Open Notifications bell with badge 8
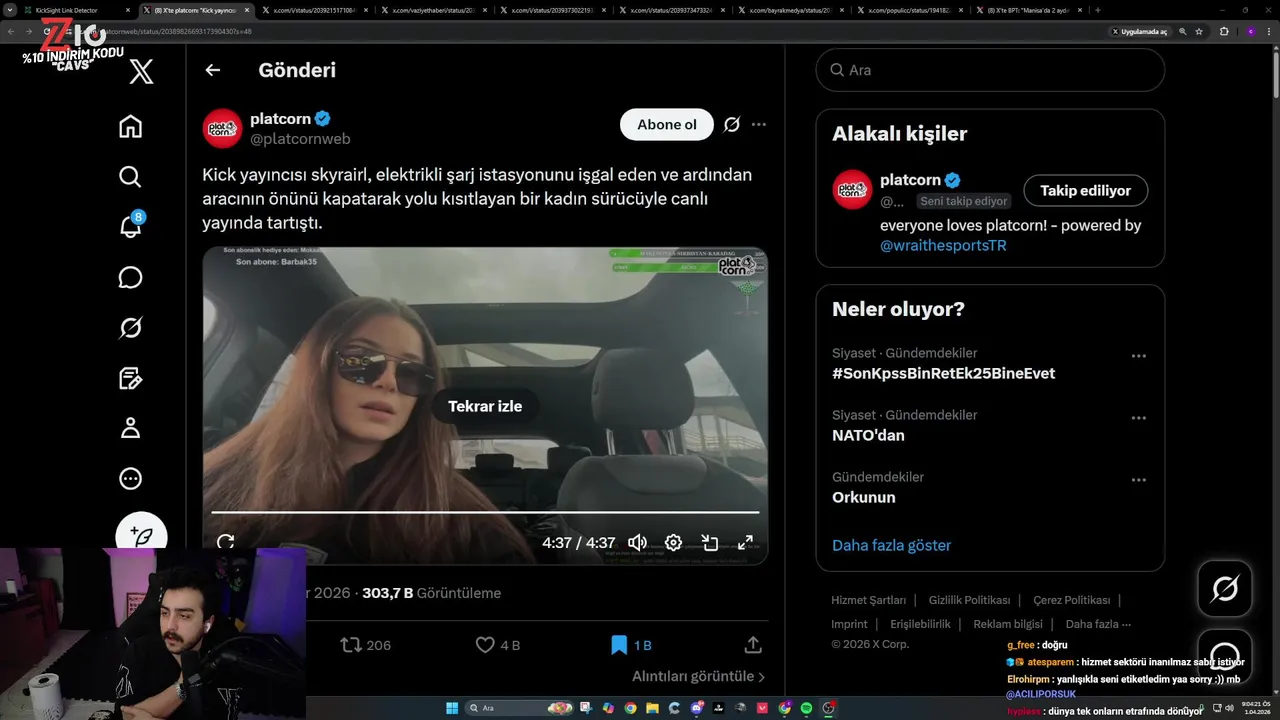The width and height of the screenshot is (1280, 720). [x=130, y=226]
